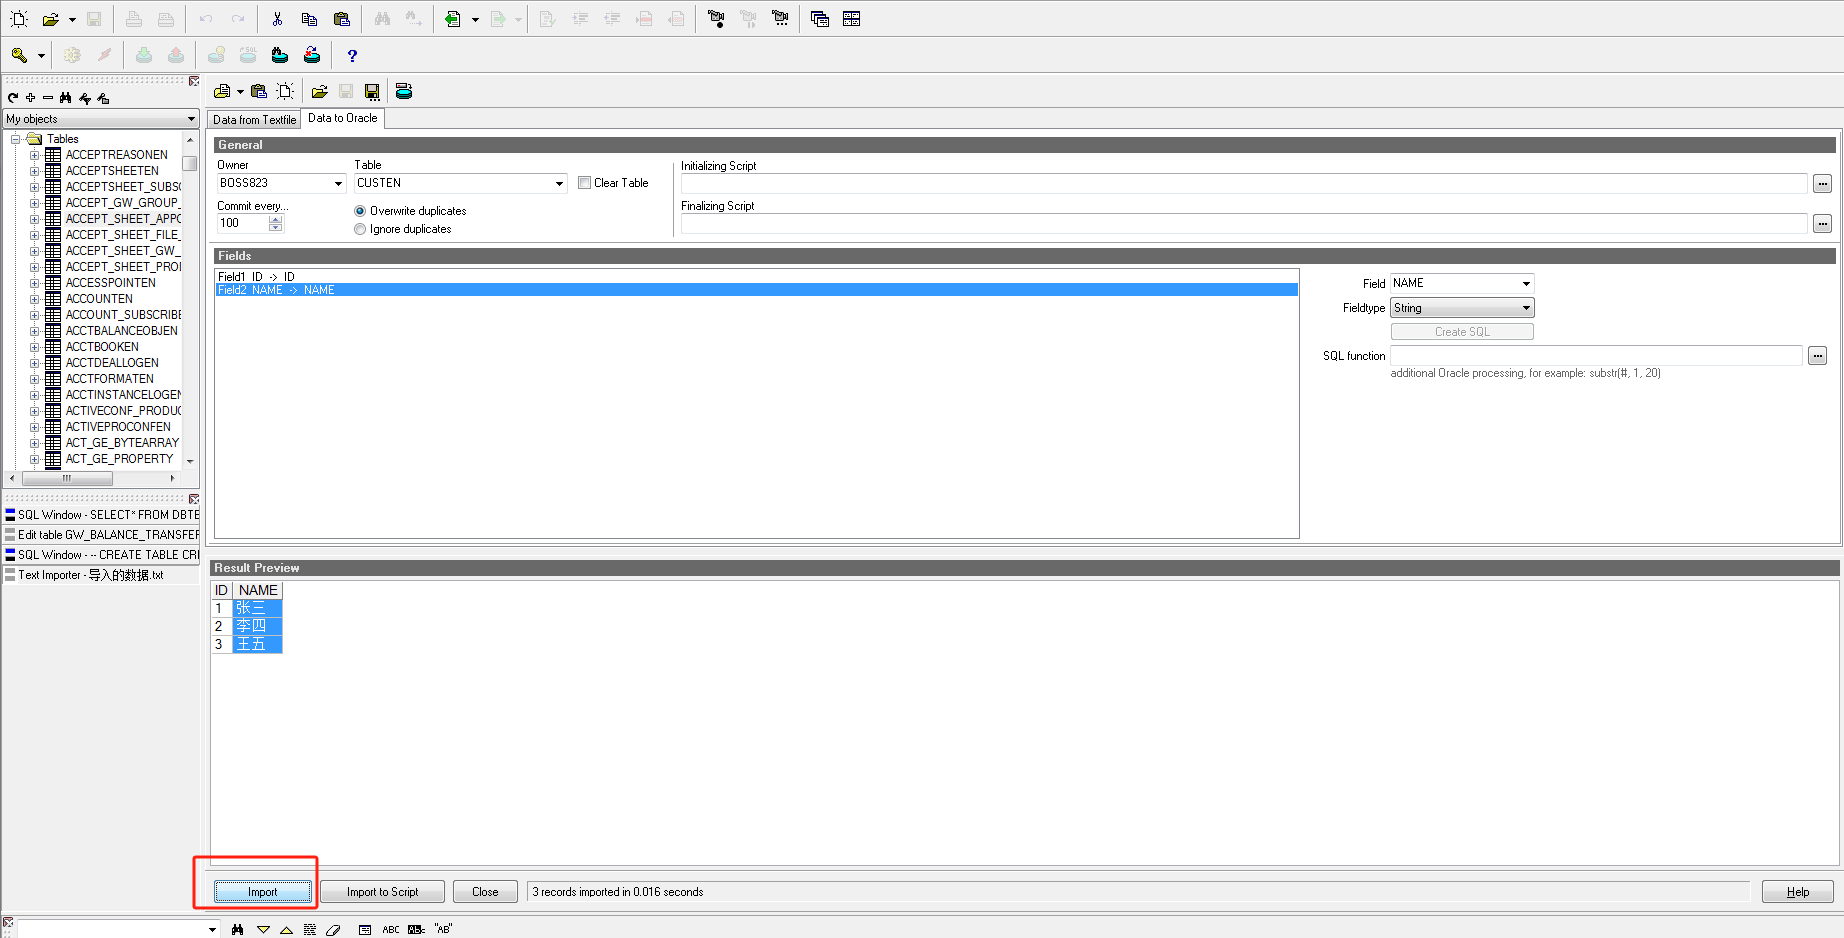This screenshot has width=1844, height=938.
Task: Click the database connection icon in importer toolbar
Action: [404, 91]
